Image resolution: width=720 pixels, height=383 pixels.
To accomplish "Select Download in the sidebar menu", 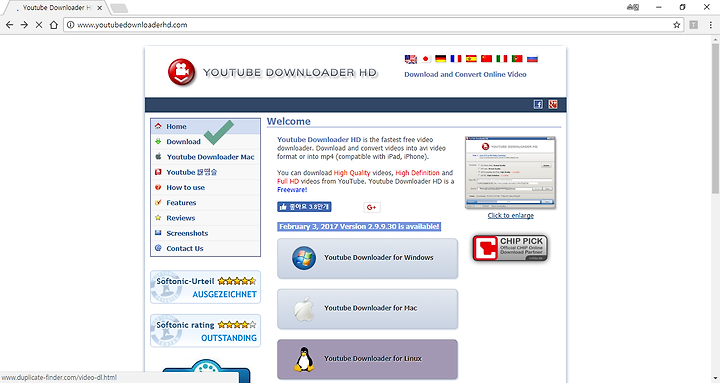I will click(x=205, y=141).
